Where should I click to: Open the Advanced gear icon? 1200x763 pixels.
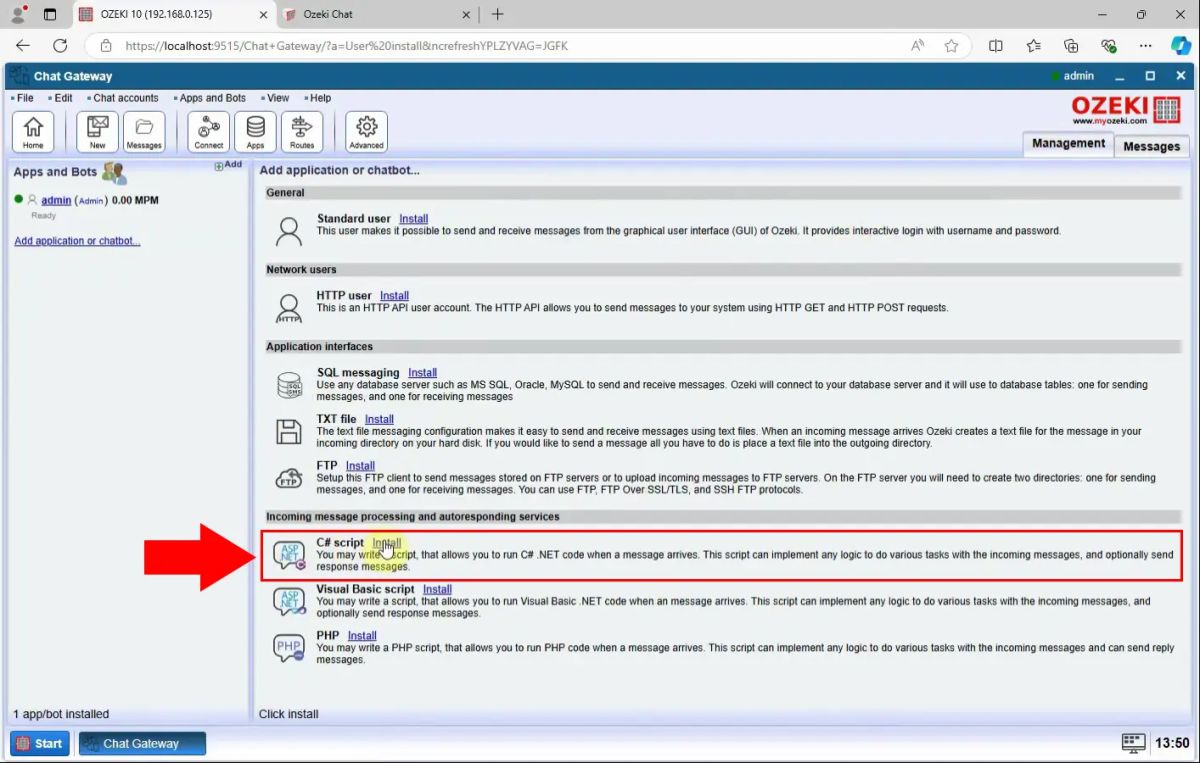point(366,132)
